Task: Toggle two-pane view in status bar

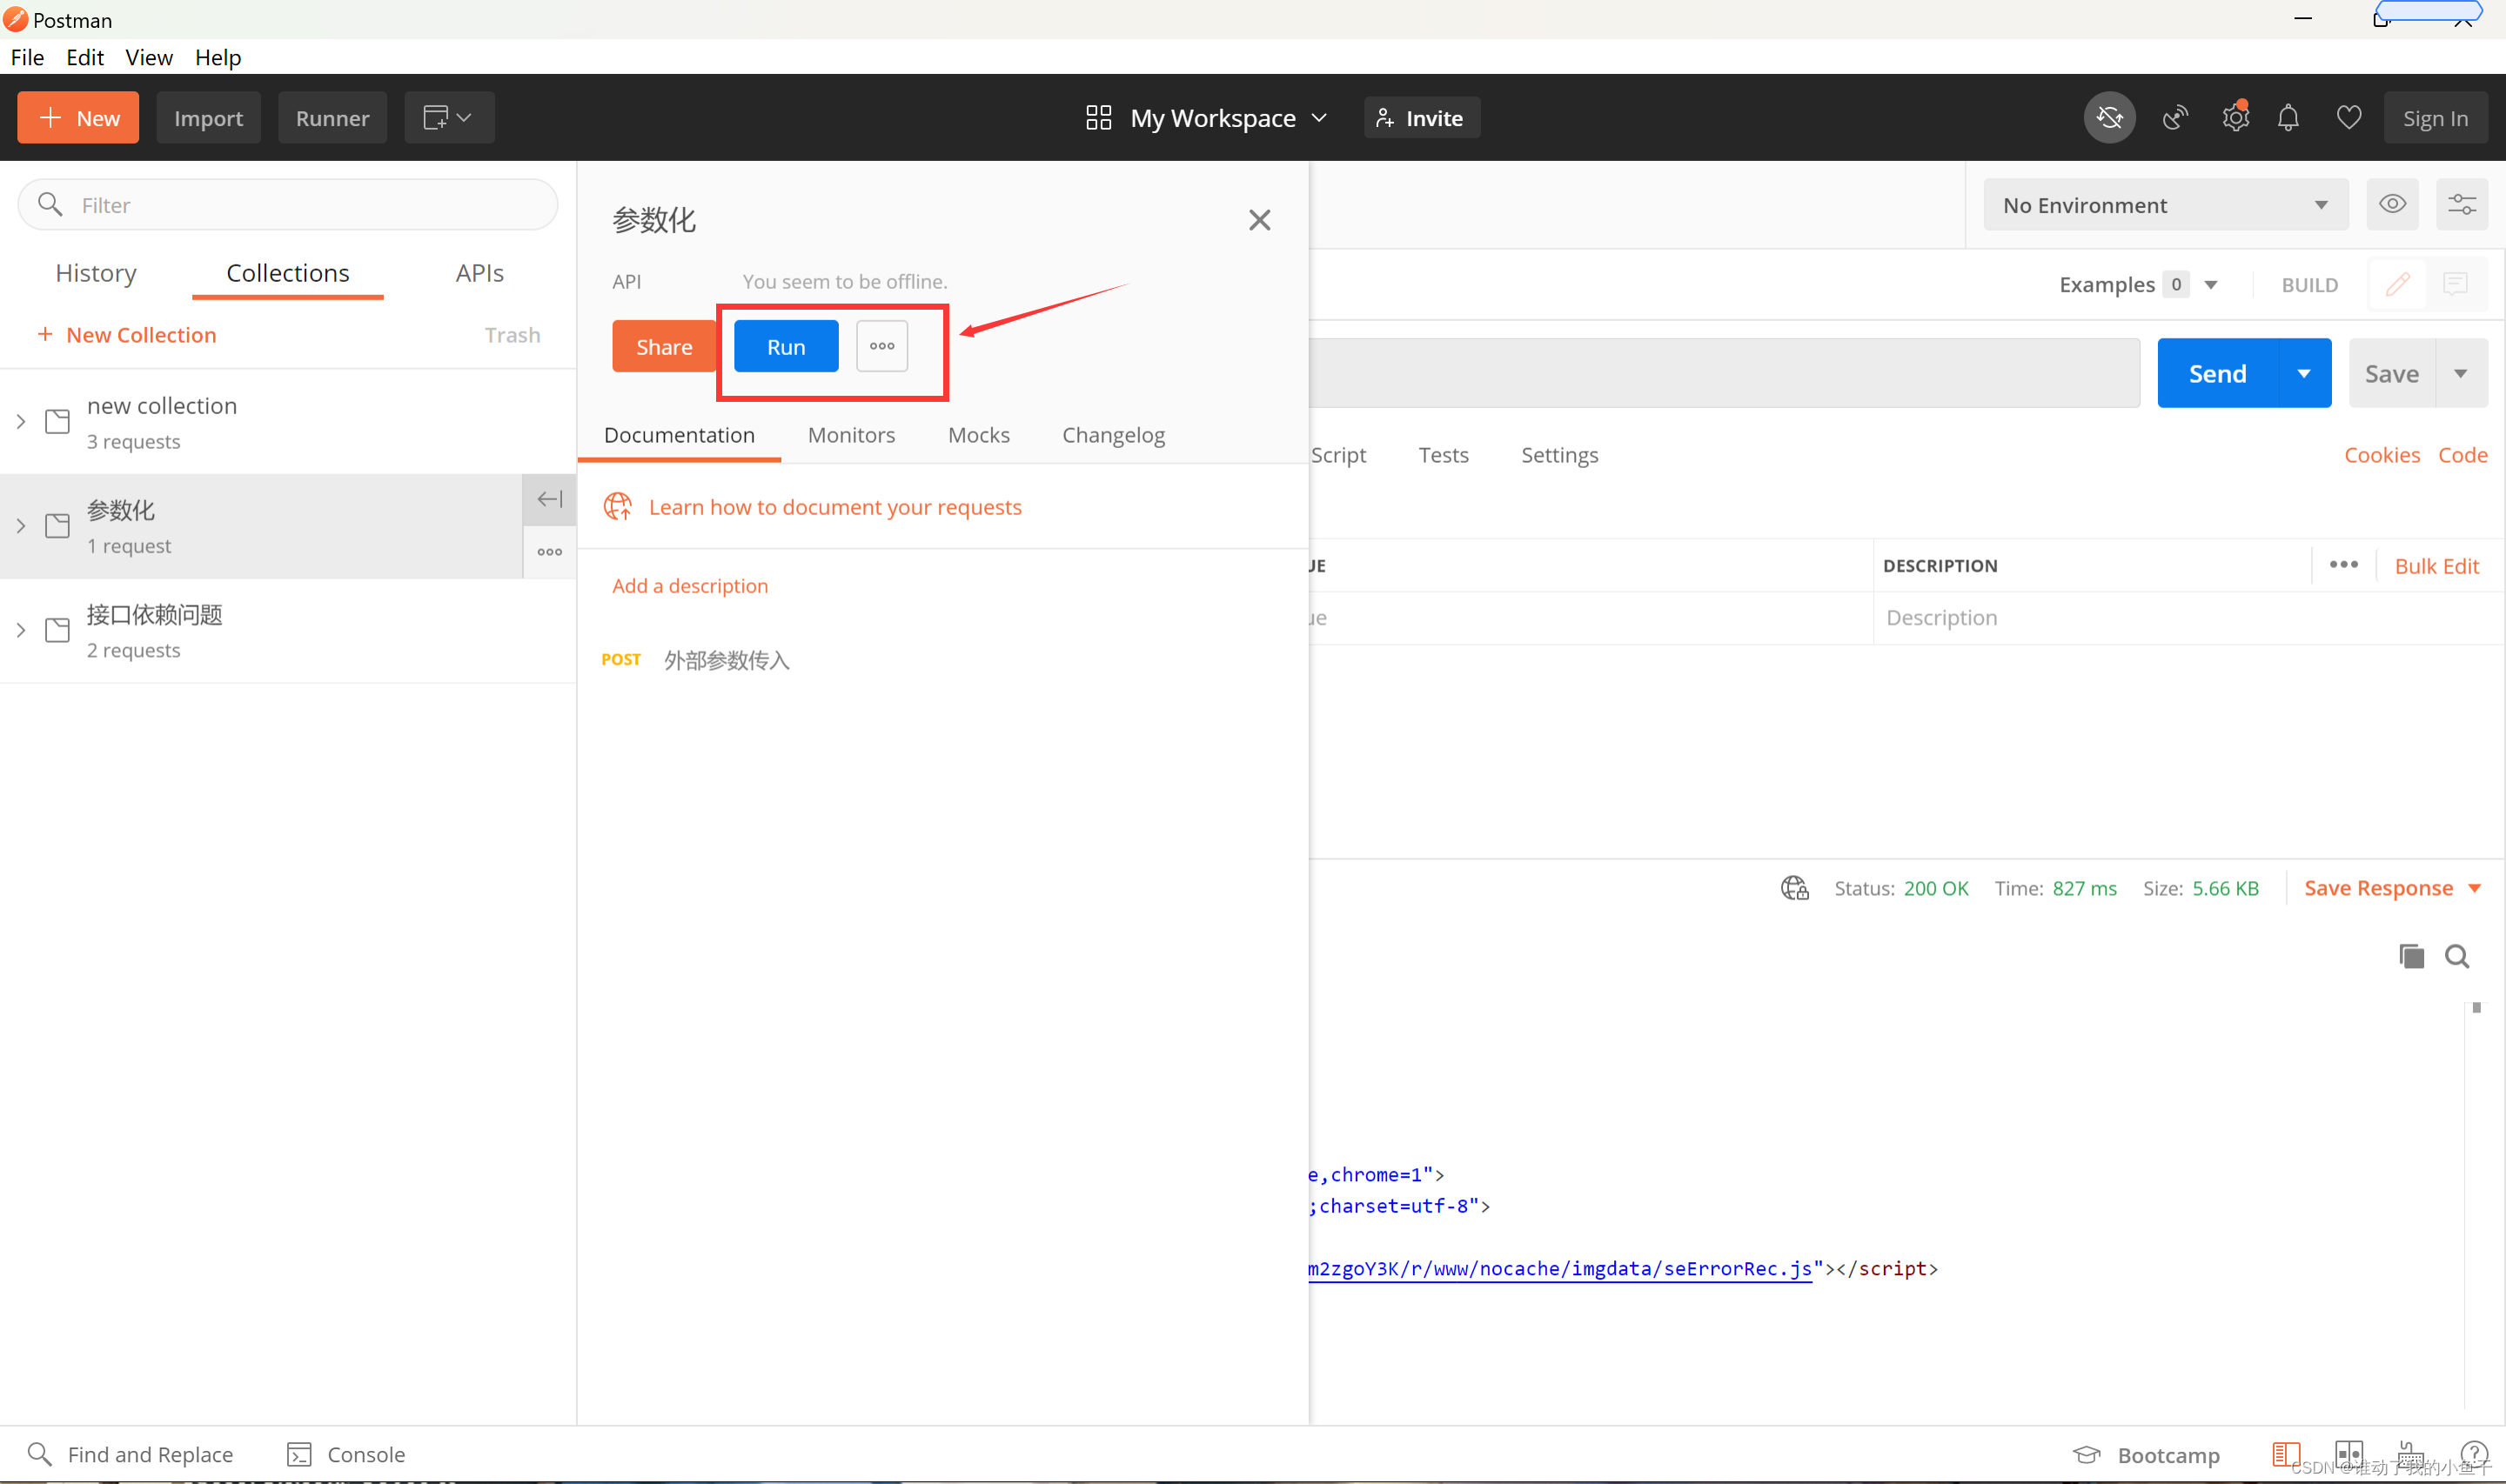Action: pos(2348,1453)
